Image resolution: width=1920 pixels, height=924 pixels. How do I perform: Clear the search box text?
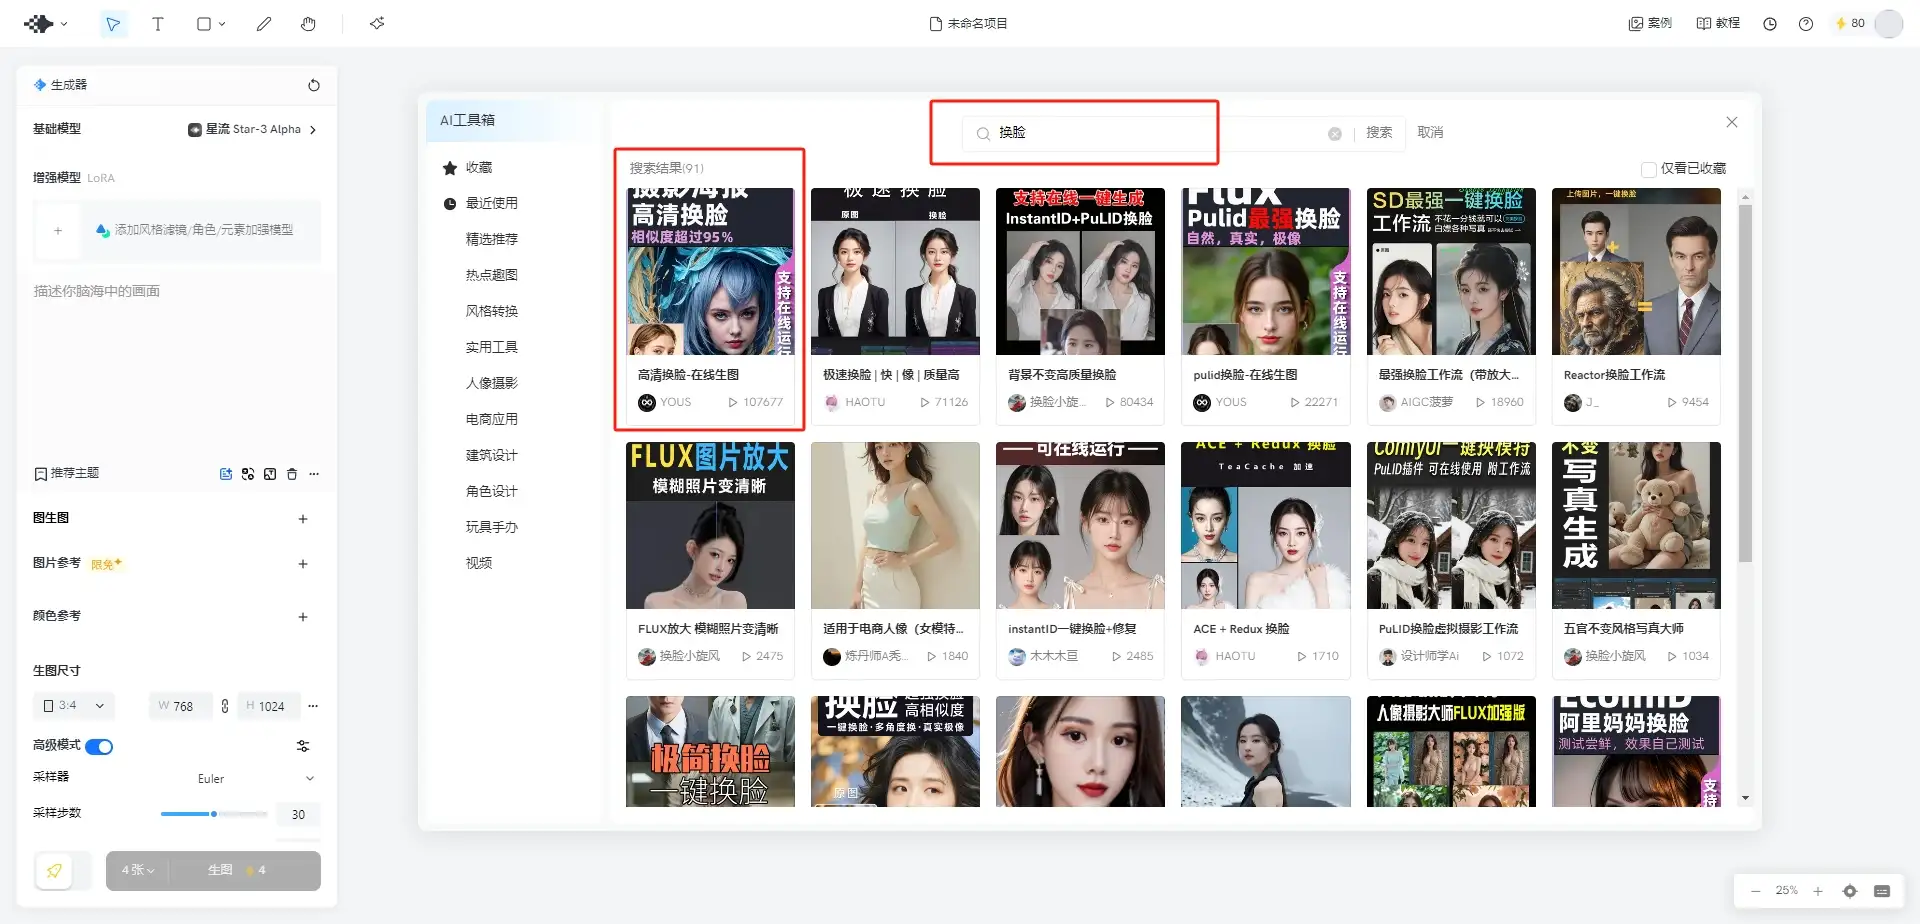(x=1334, y=134)
